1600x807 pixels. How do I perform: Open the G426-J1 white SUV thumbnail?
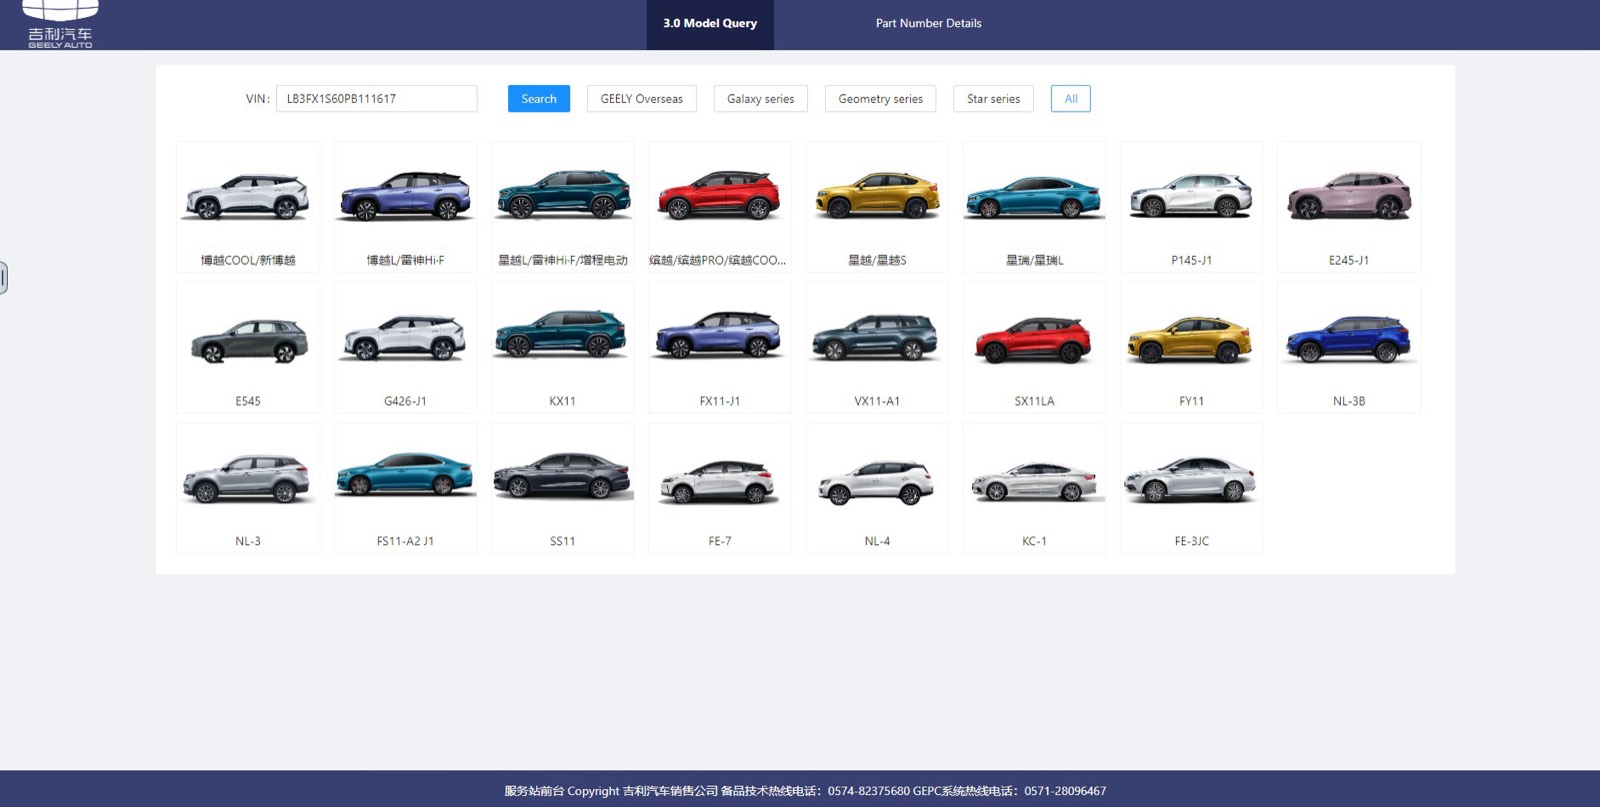tap(405, 347)
